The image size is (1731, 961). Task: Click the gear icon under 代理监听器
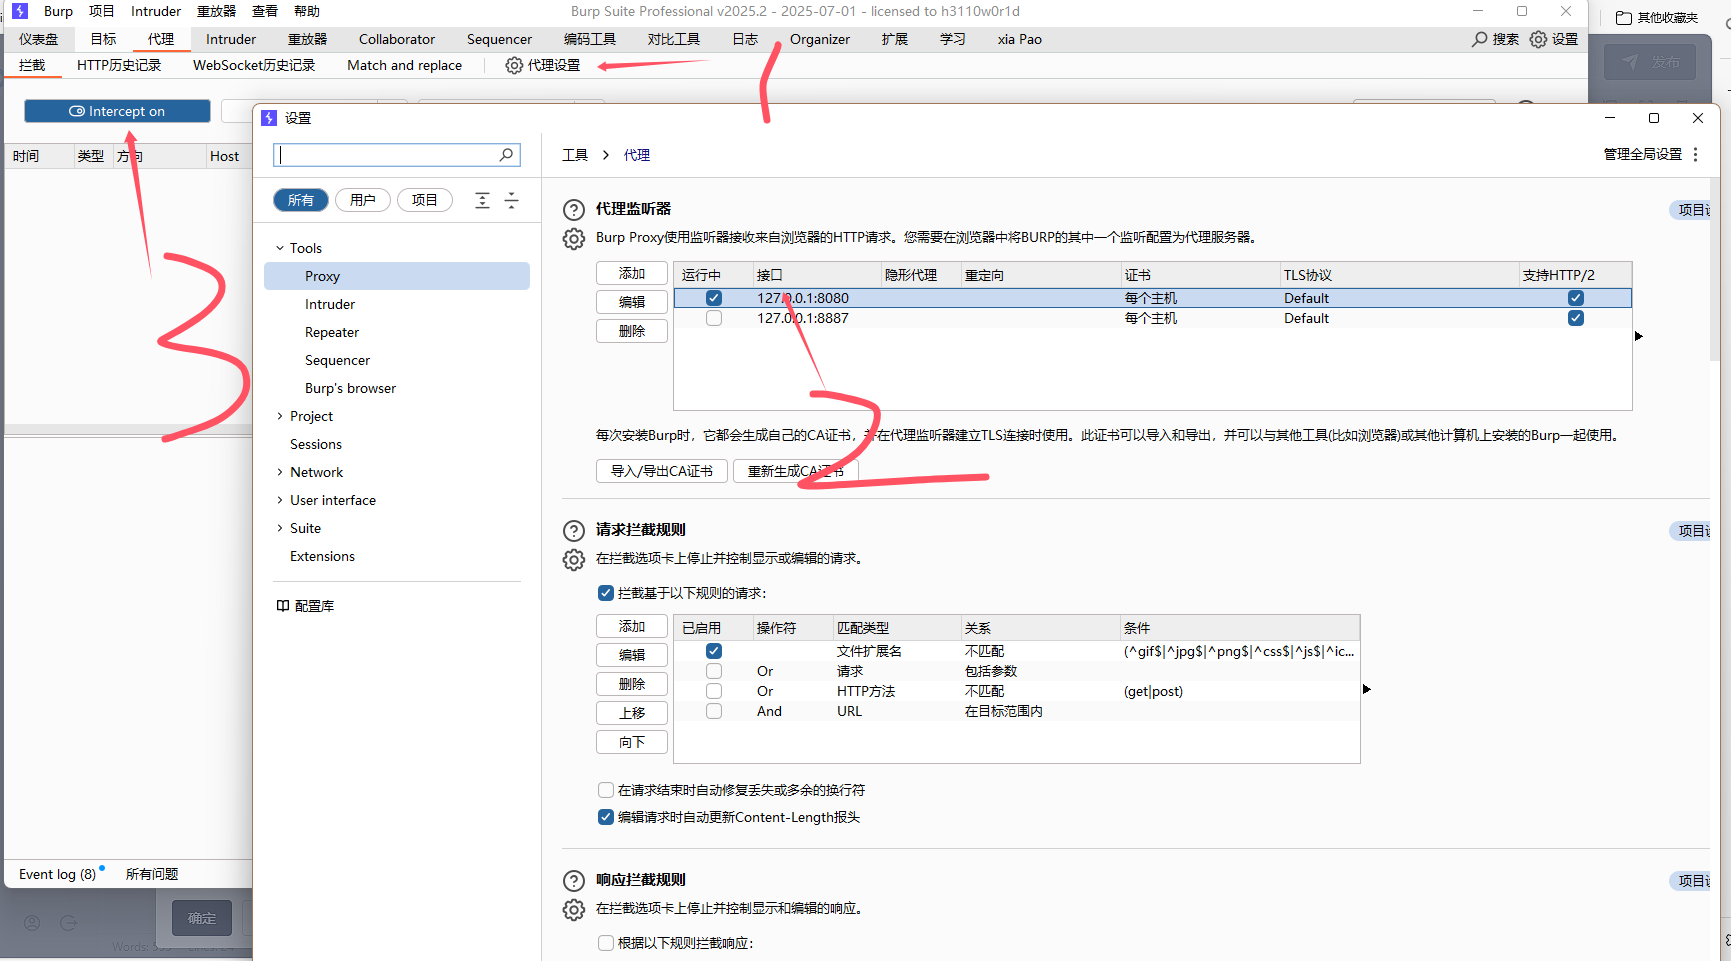point(573,239)
